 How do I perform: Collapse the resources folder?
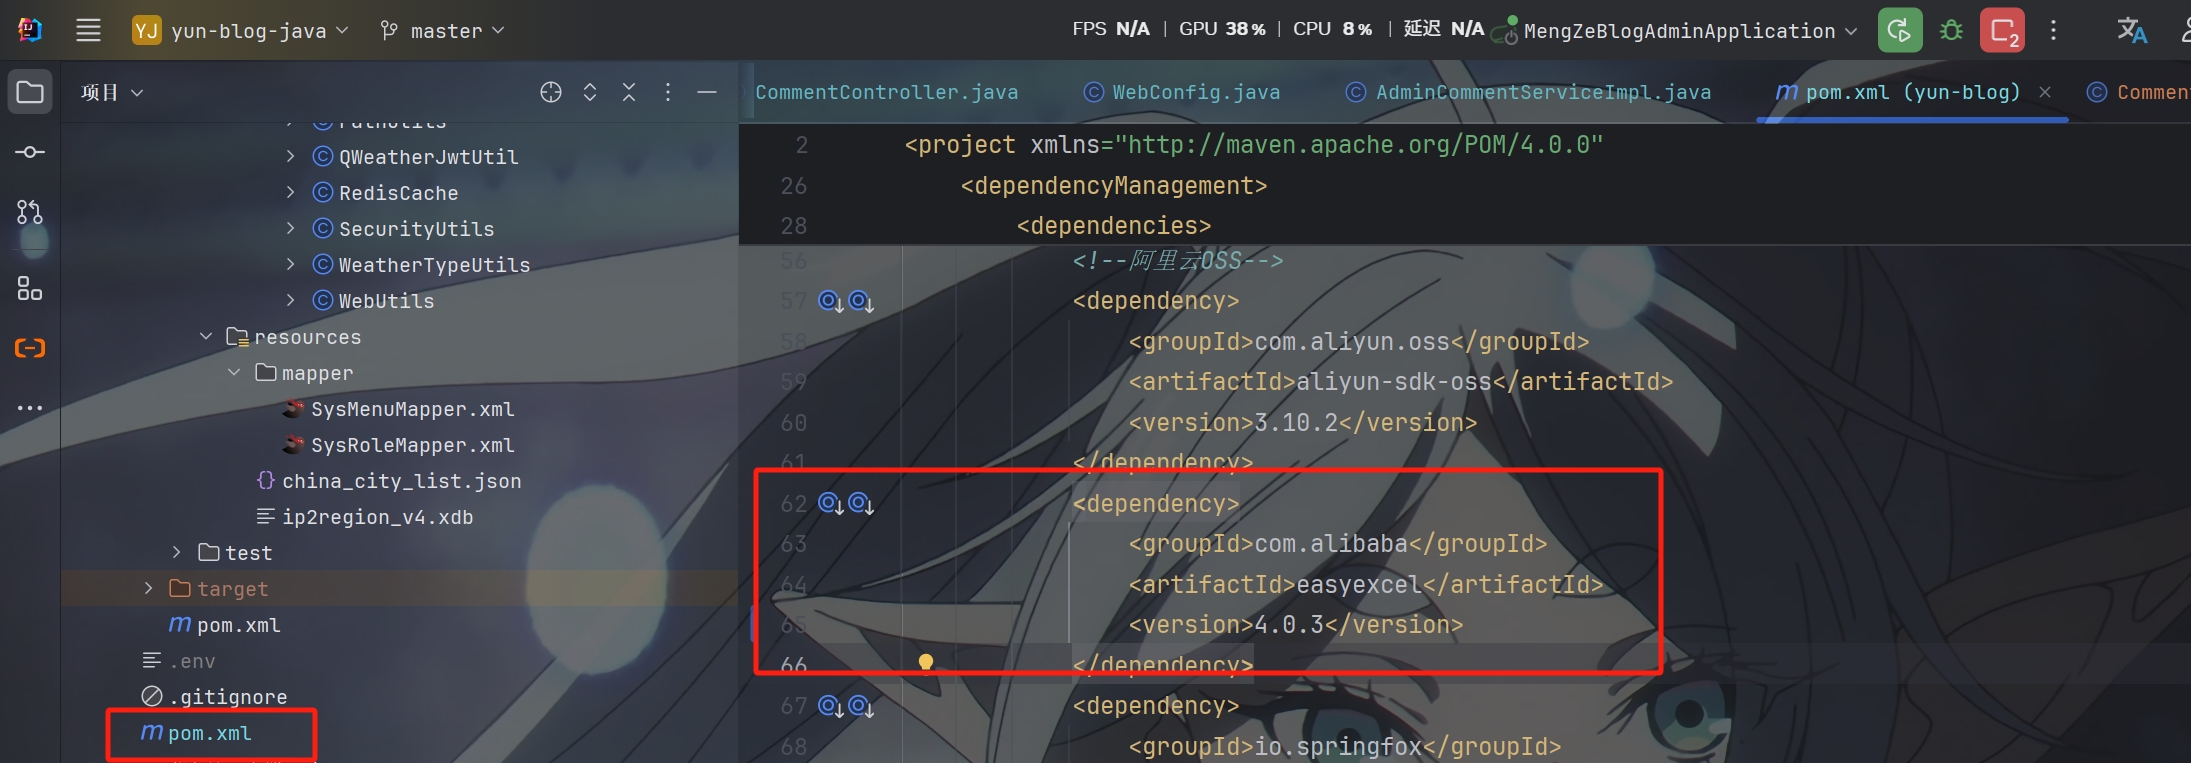click(206, 336)
